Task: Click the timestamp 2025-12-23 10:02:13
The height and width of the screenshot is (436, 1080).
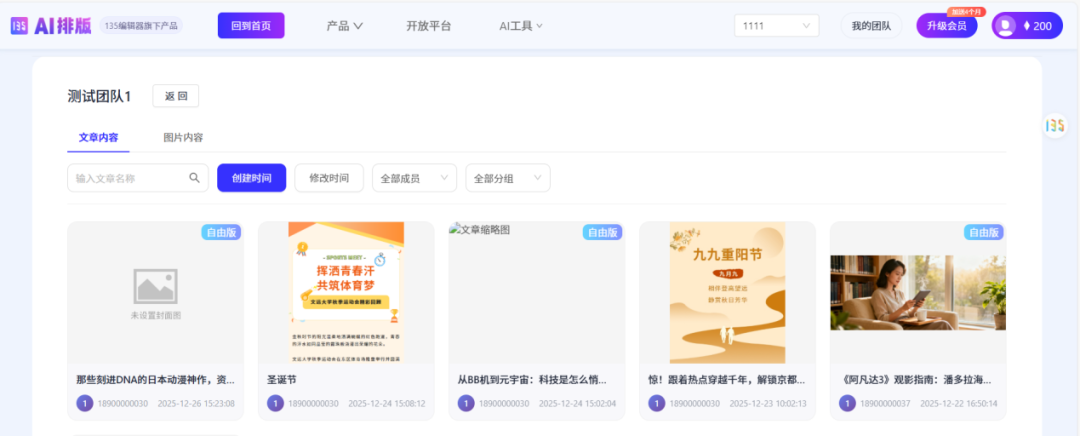Action: pyautogui.click(x=768, y=404)
